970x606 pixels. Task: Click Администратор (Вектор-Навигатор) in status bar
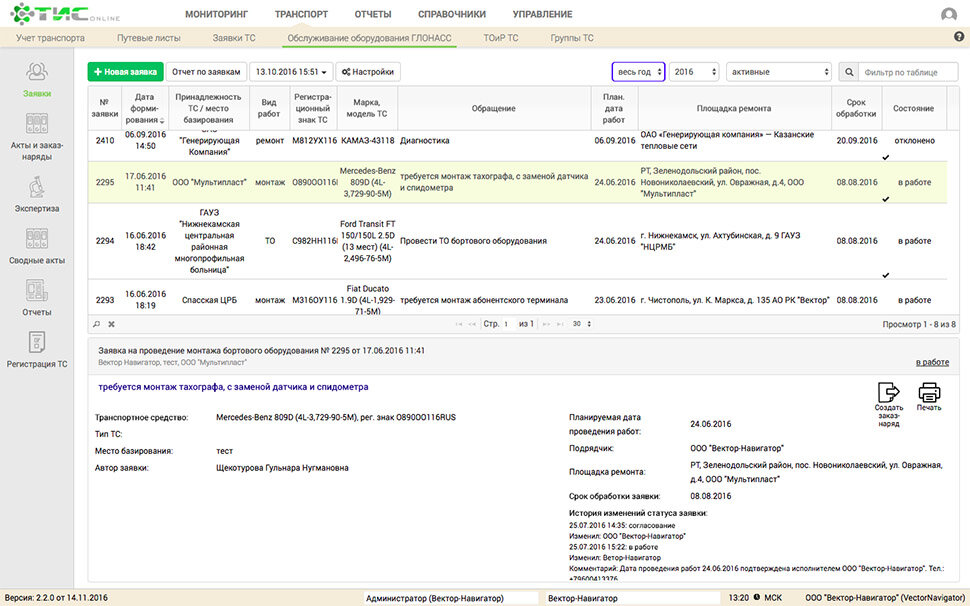tap(434, 598)
